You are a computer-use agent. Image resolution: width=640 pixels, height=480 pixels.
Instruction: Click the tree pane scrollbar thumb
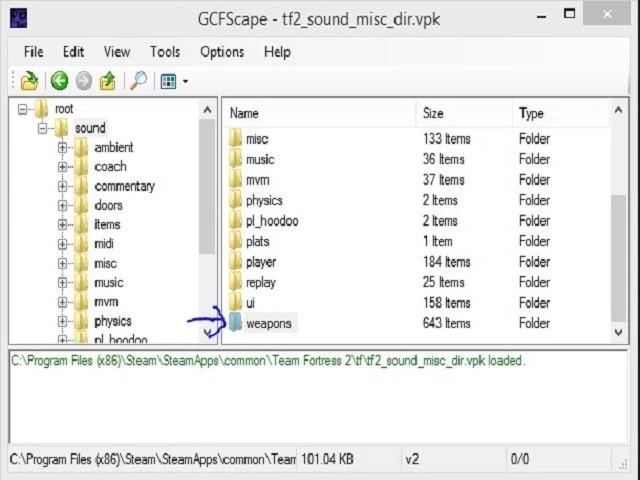pyautogui.click(x=207, y=187)
